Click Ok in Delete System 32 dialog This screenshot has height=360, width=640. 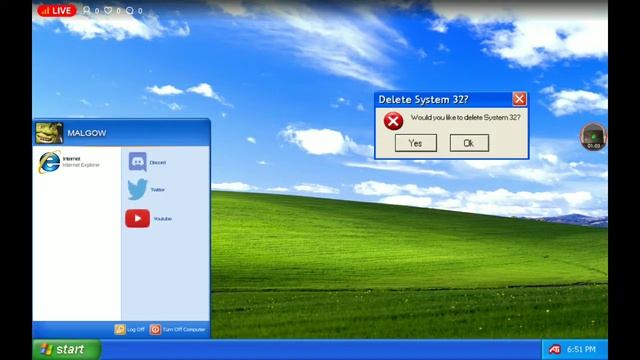coord(469,143)
